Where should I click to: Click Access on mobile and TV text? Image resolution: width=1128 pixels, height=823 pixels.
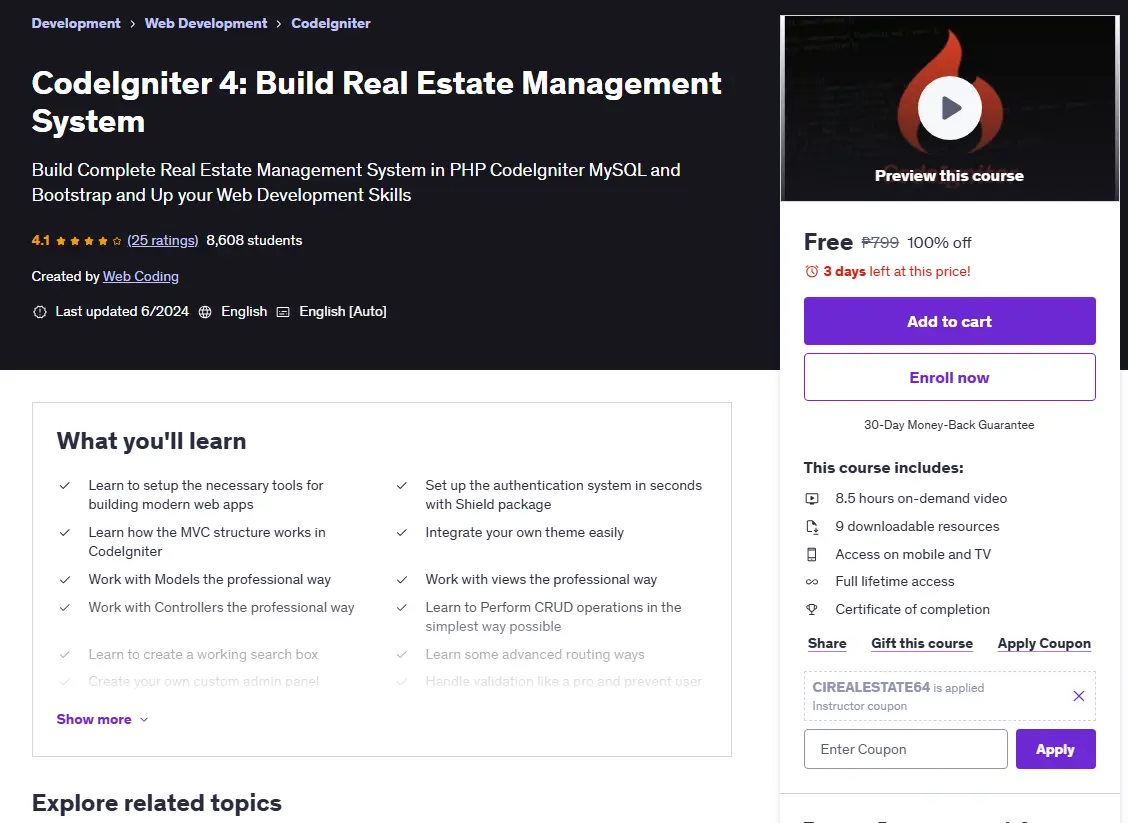pos(913,554)
